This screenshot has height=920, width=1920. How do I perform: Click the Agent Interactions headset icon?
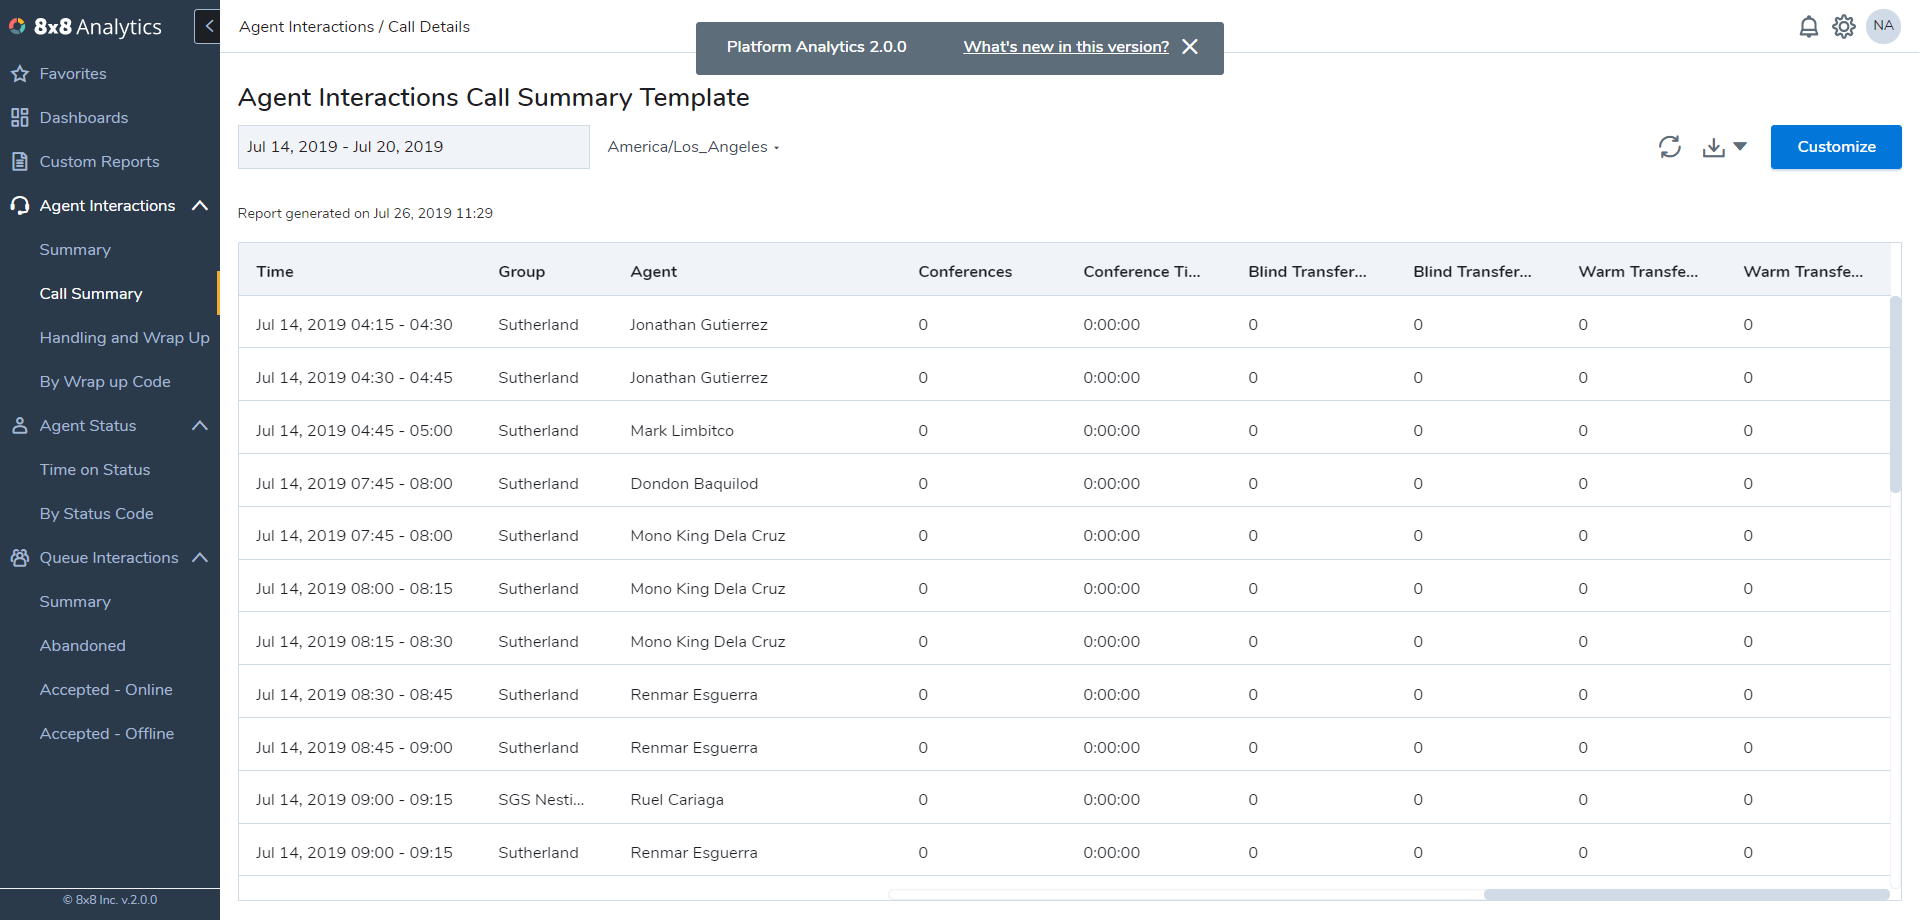pyautogui.click(x=19, y=206)
